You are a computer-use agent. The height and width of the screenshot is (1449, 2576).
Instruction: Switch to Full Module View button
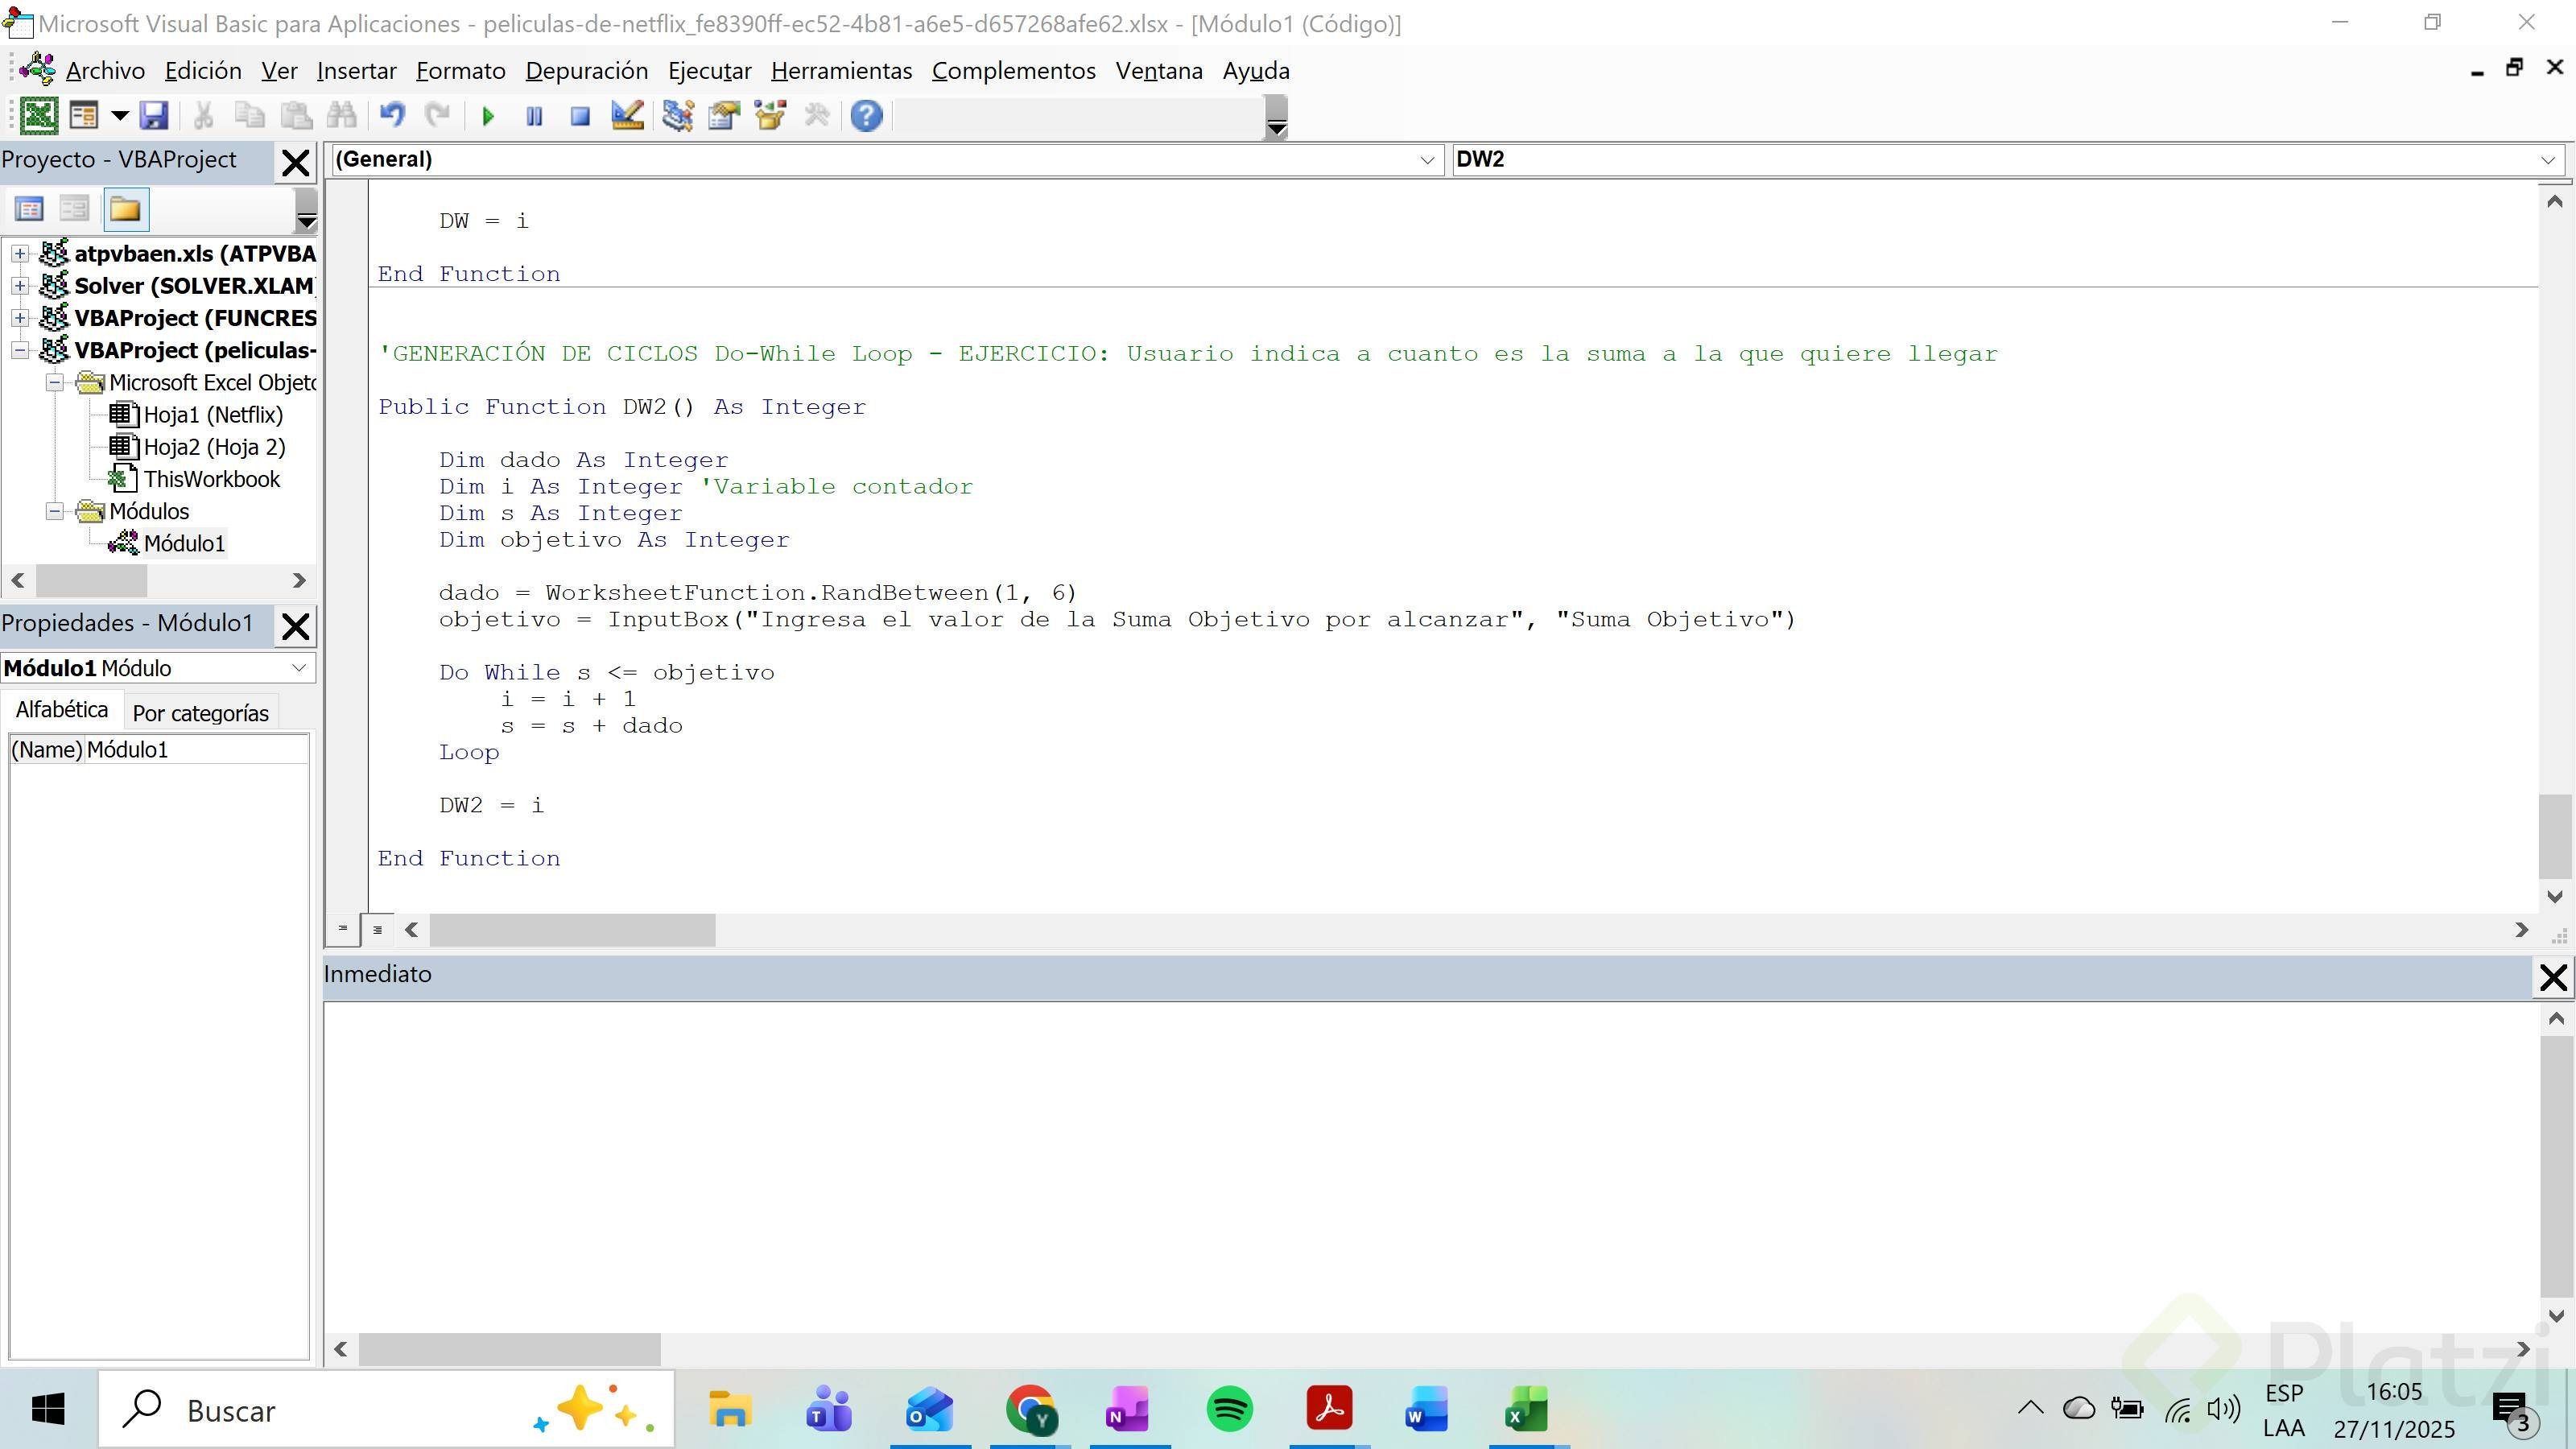(377, 929)
